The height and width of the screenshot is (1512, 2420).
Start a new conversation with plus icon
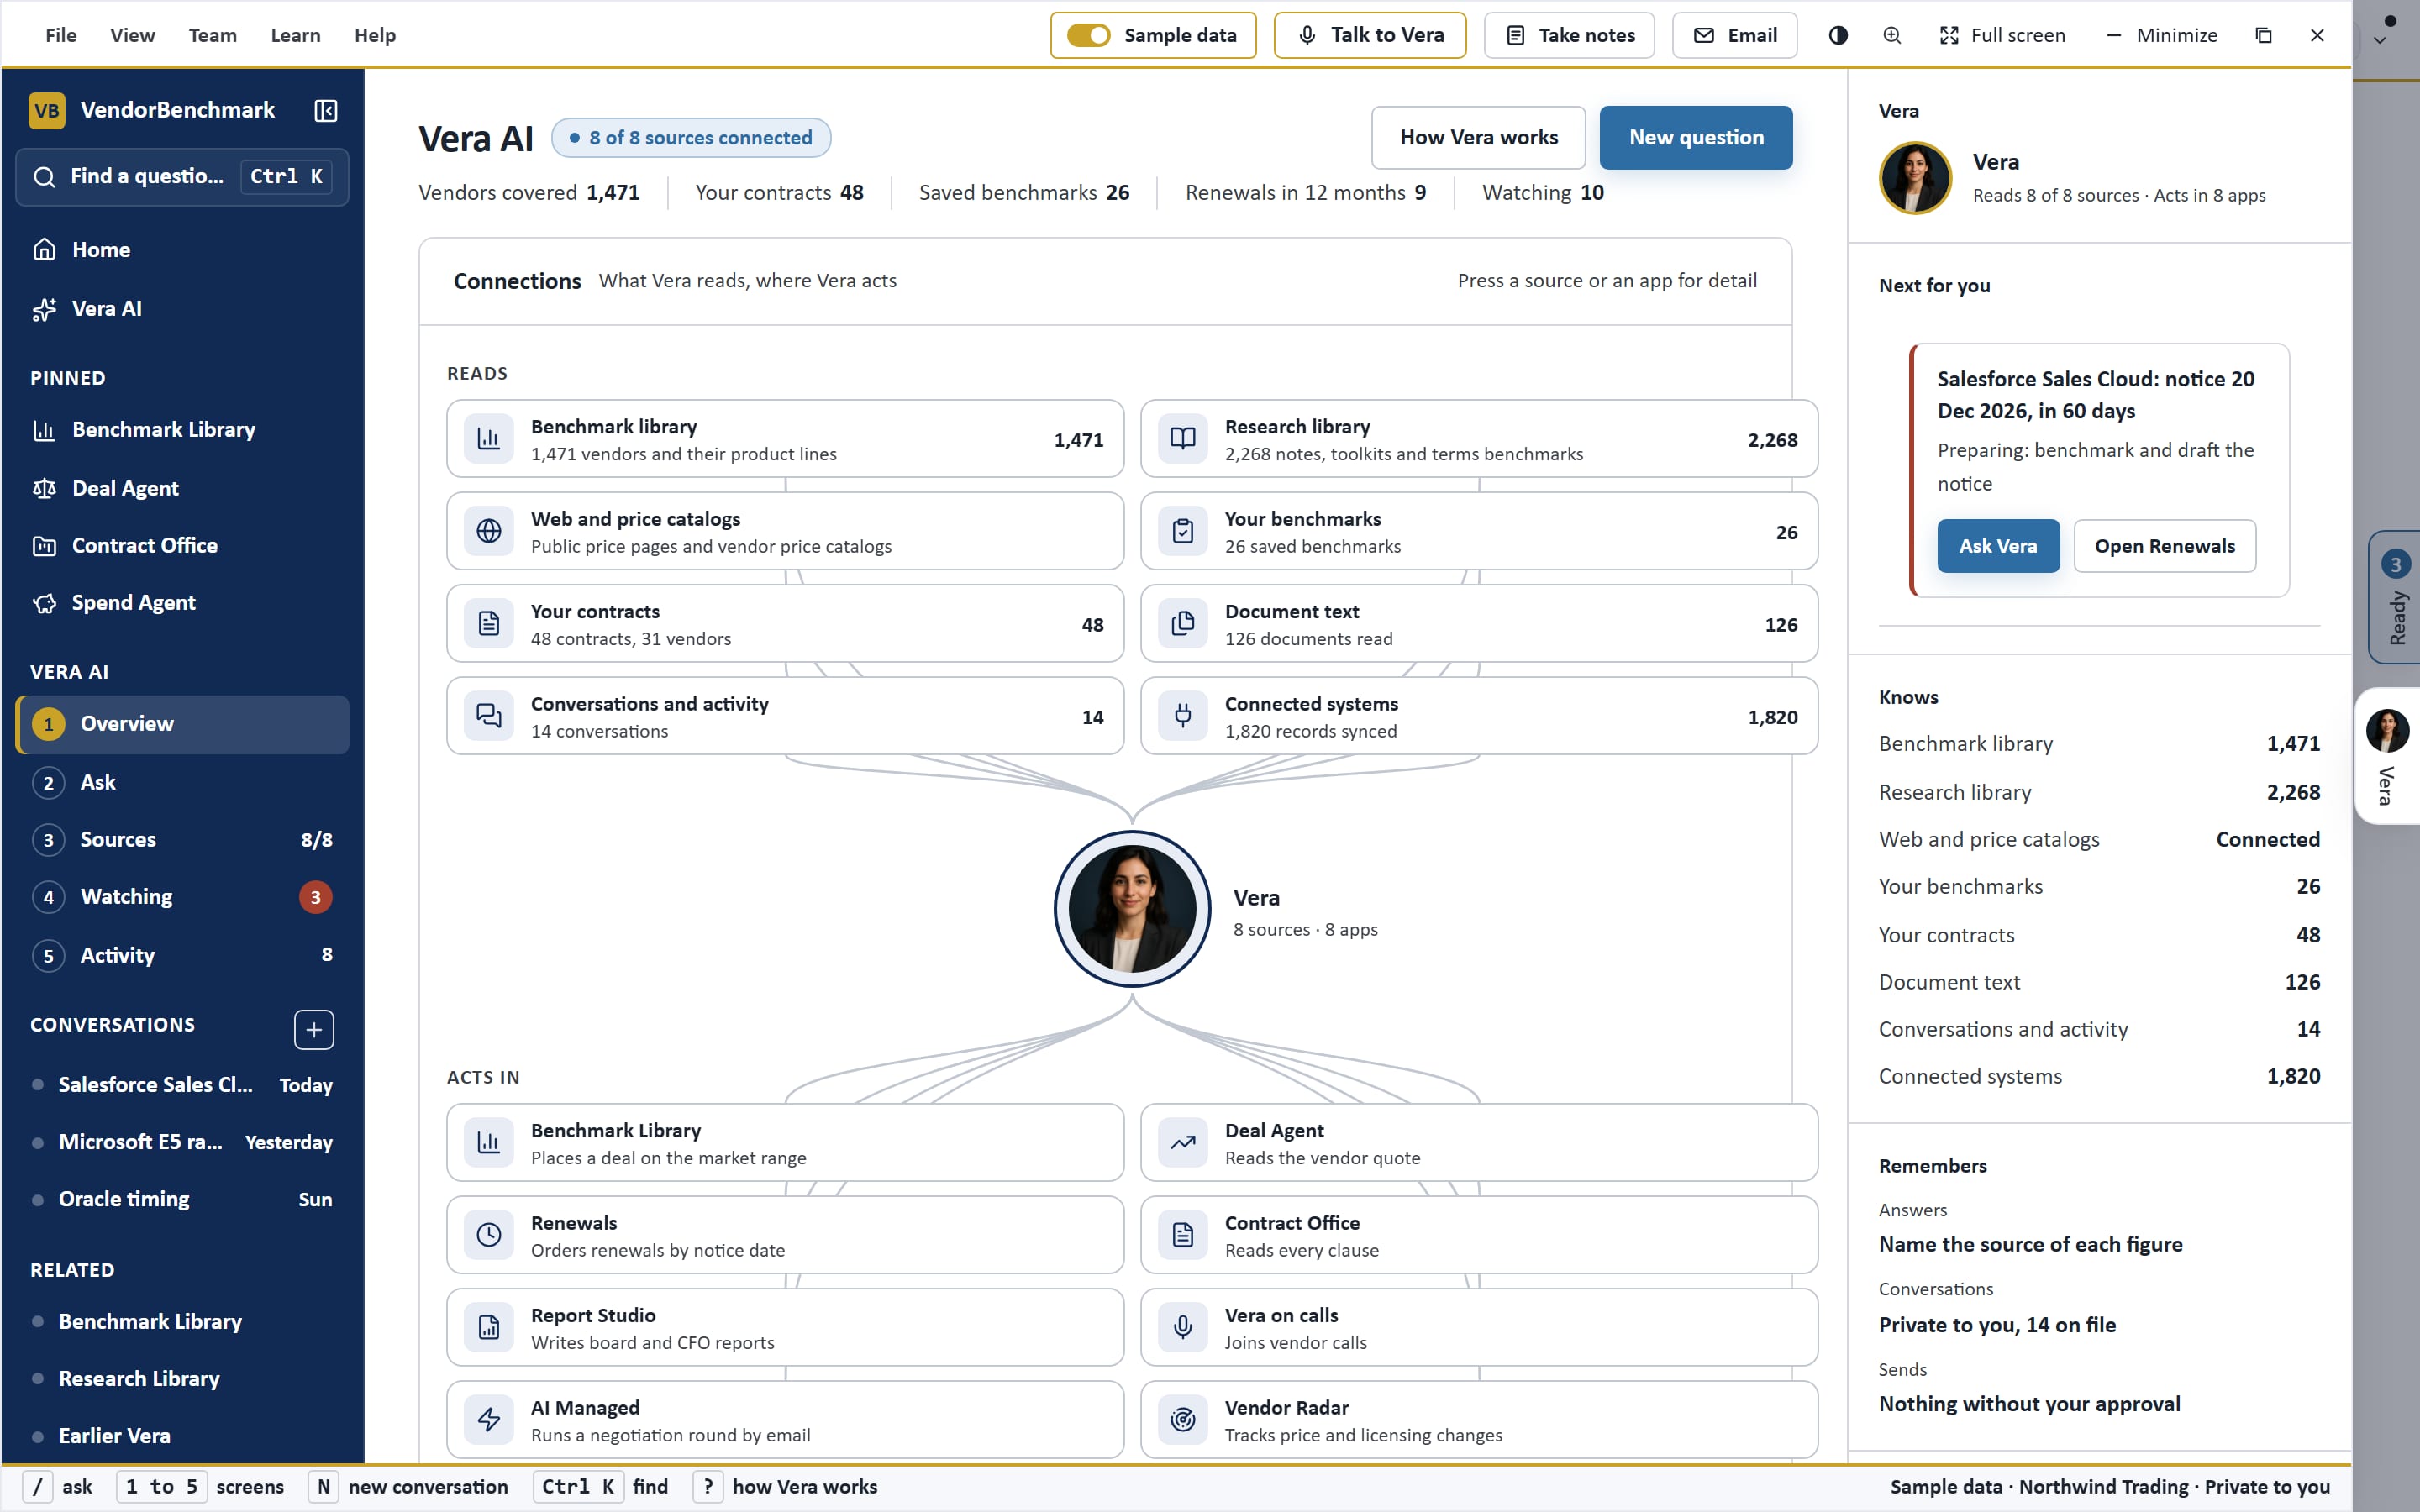click(x=314, y=1030)
